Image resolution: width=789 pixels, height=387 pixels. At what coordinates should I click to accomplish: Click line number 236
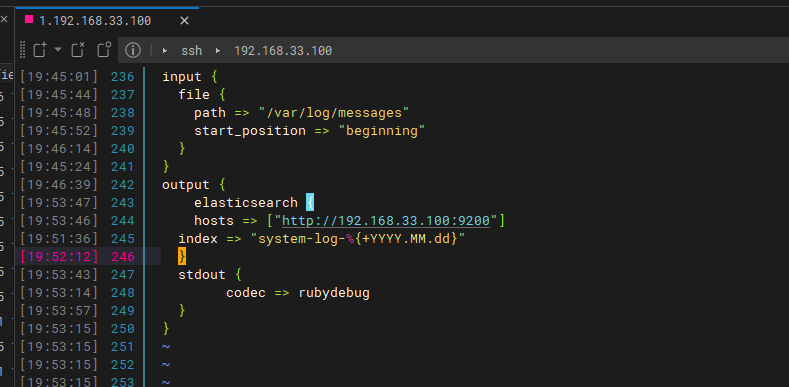tap(123, 77)
